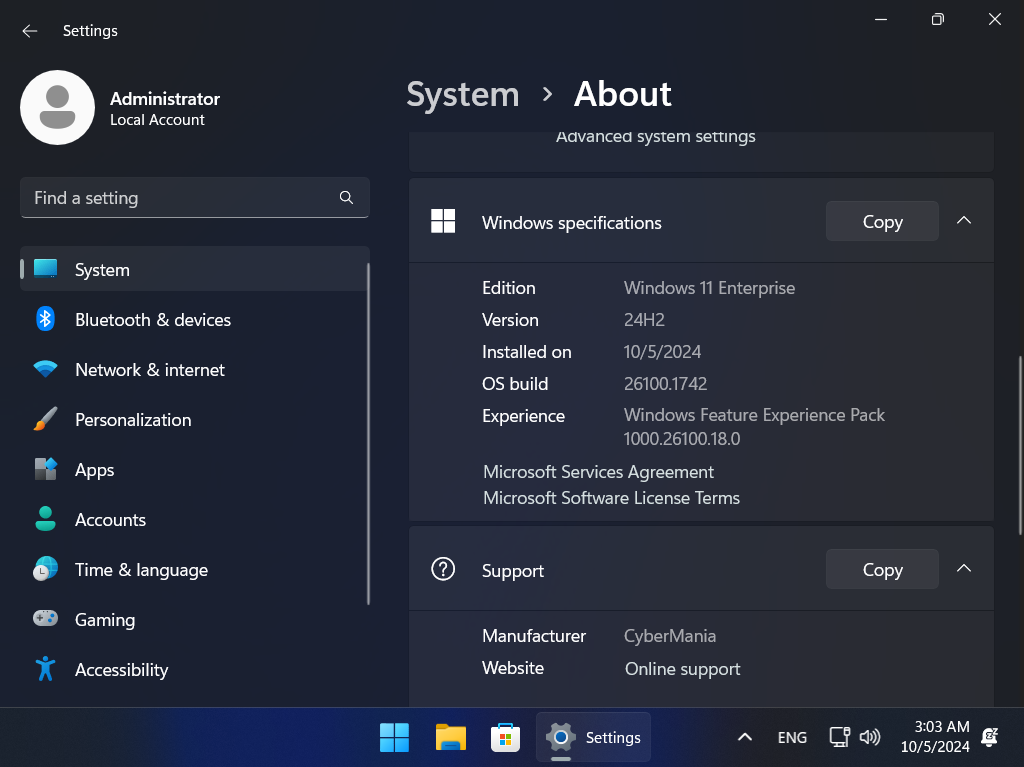The image size is (1024, 767).
Task: Open Advanced system settings
Action: point(656,137)
